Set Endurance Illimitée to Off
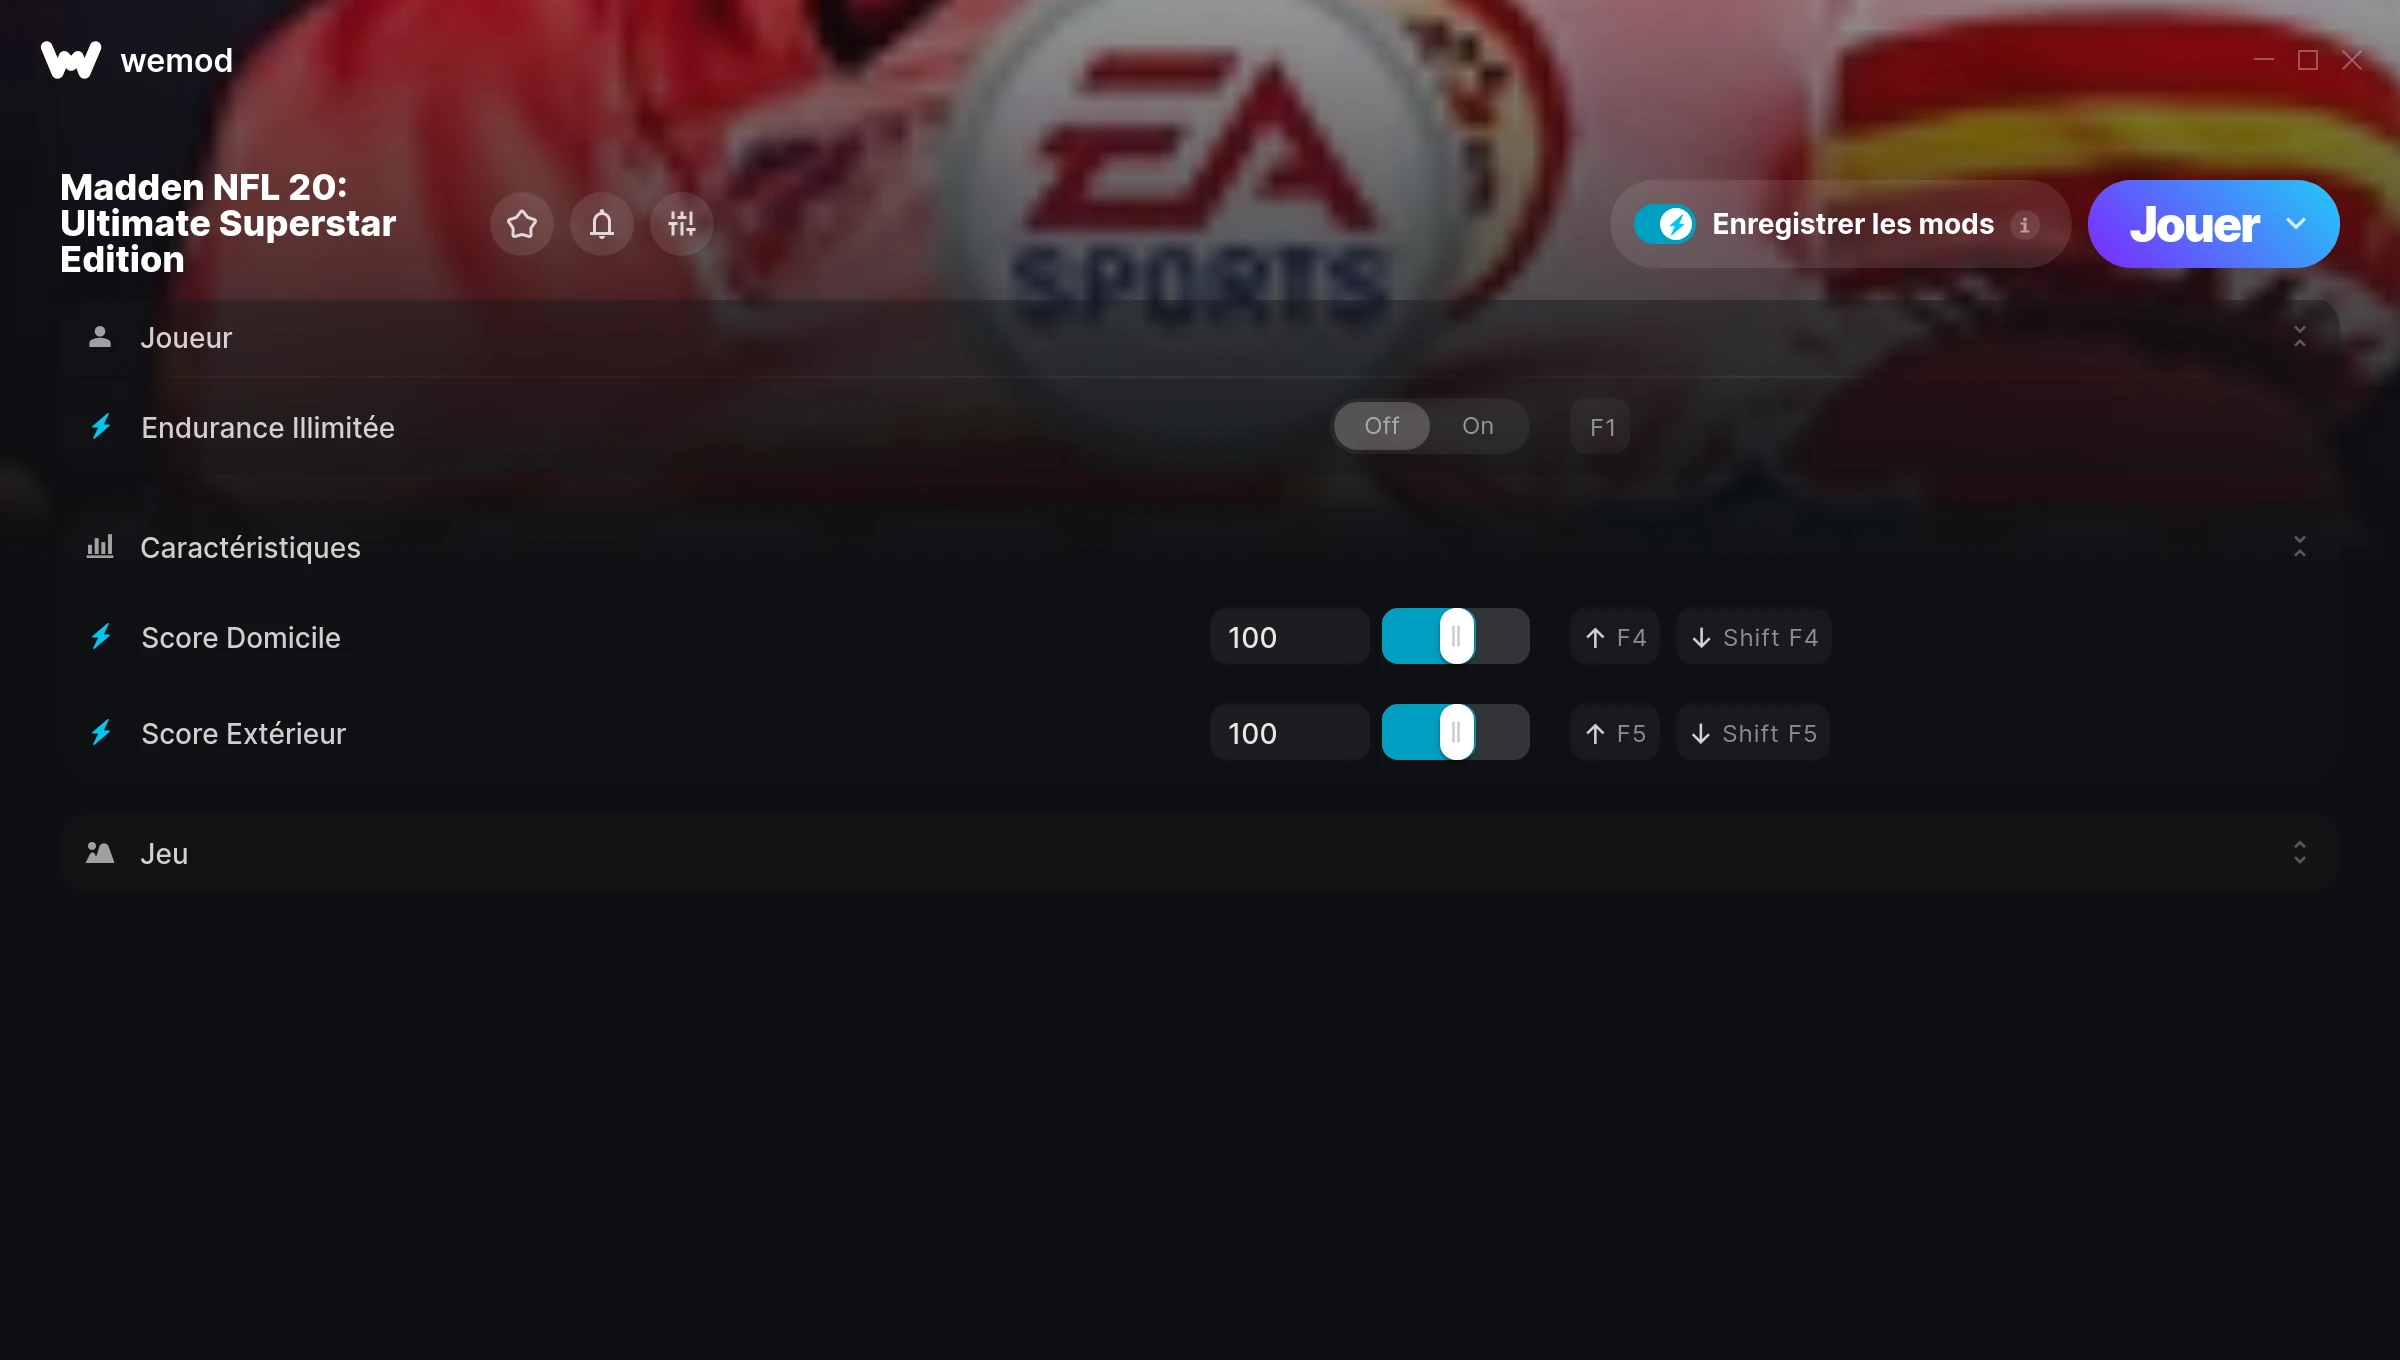This screenshot has height=1360, width=2400. 1382,426
